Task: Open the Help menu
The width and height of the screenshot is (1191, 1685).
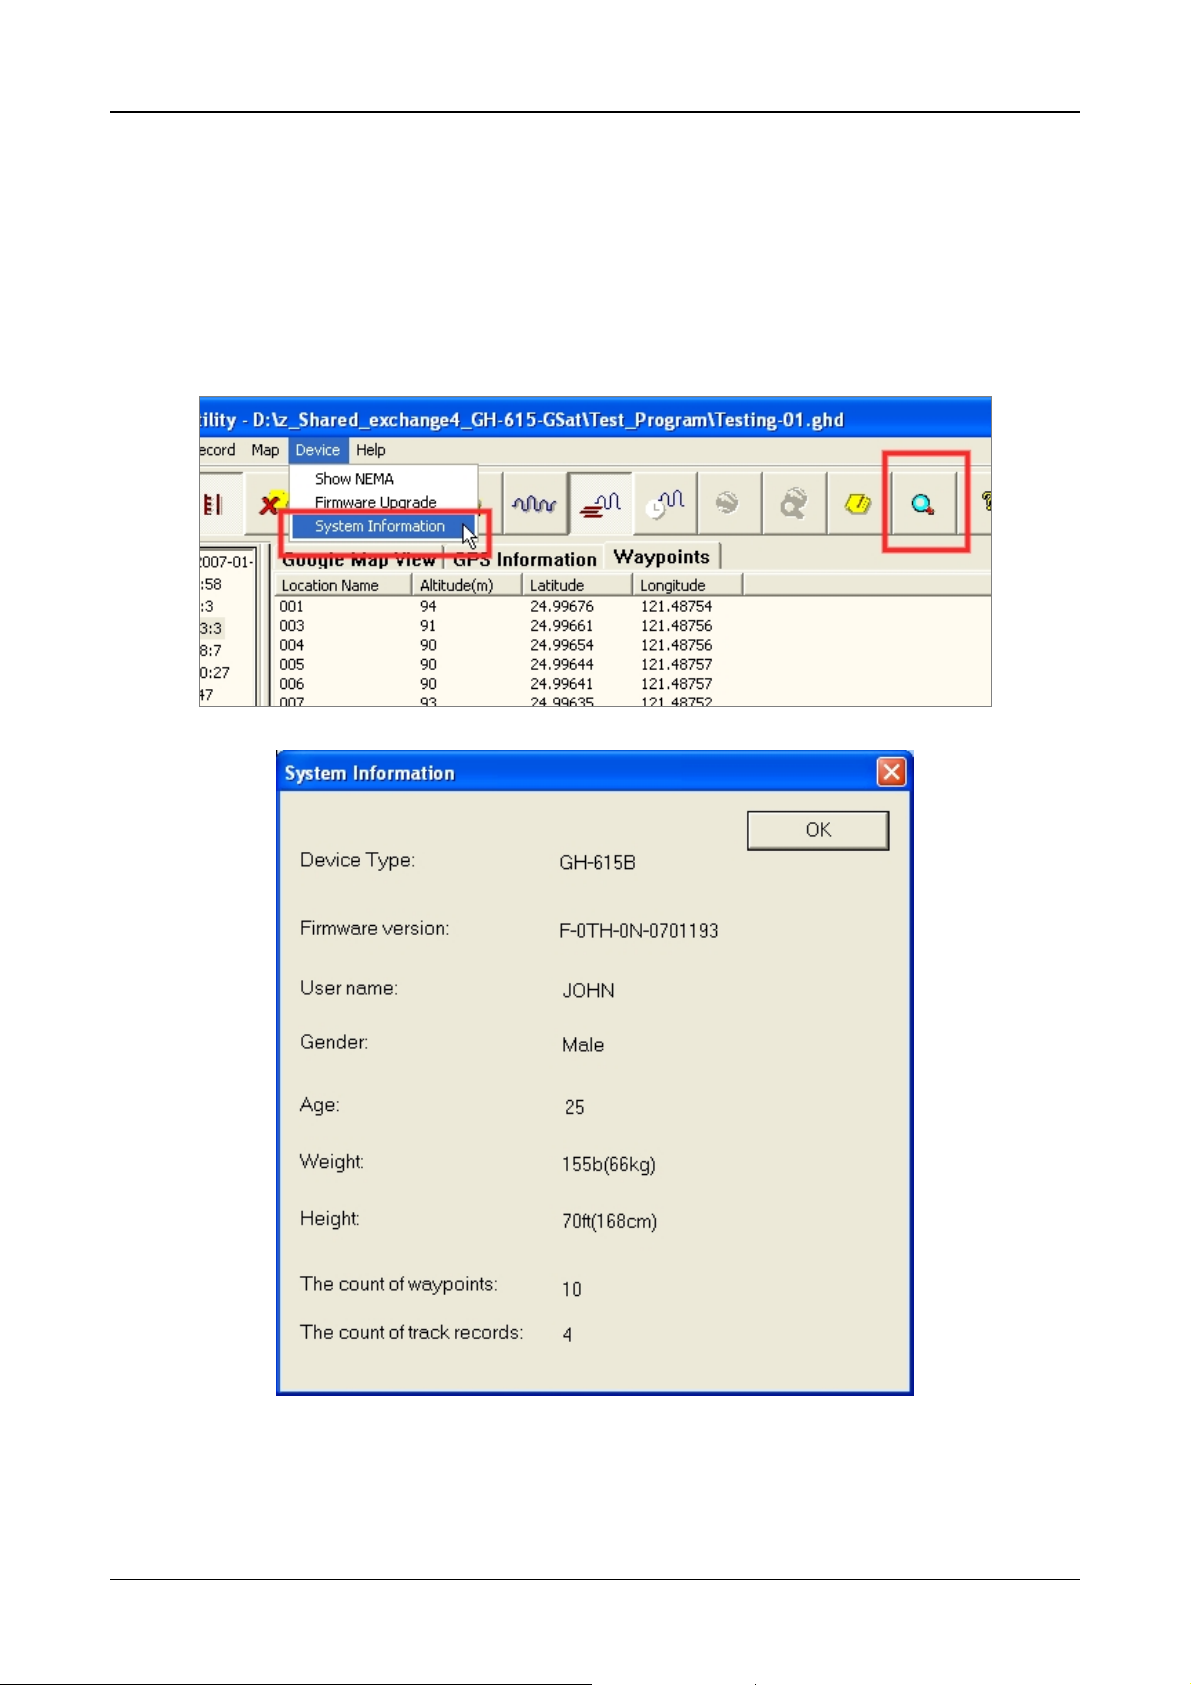Action: (370, 450)
